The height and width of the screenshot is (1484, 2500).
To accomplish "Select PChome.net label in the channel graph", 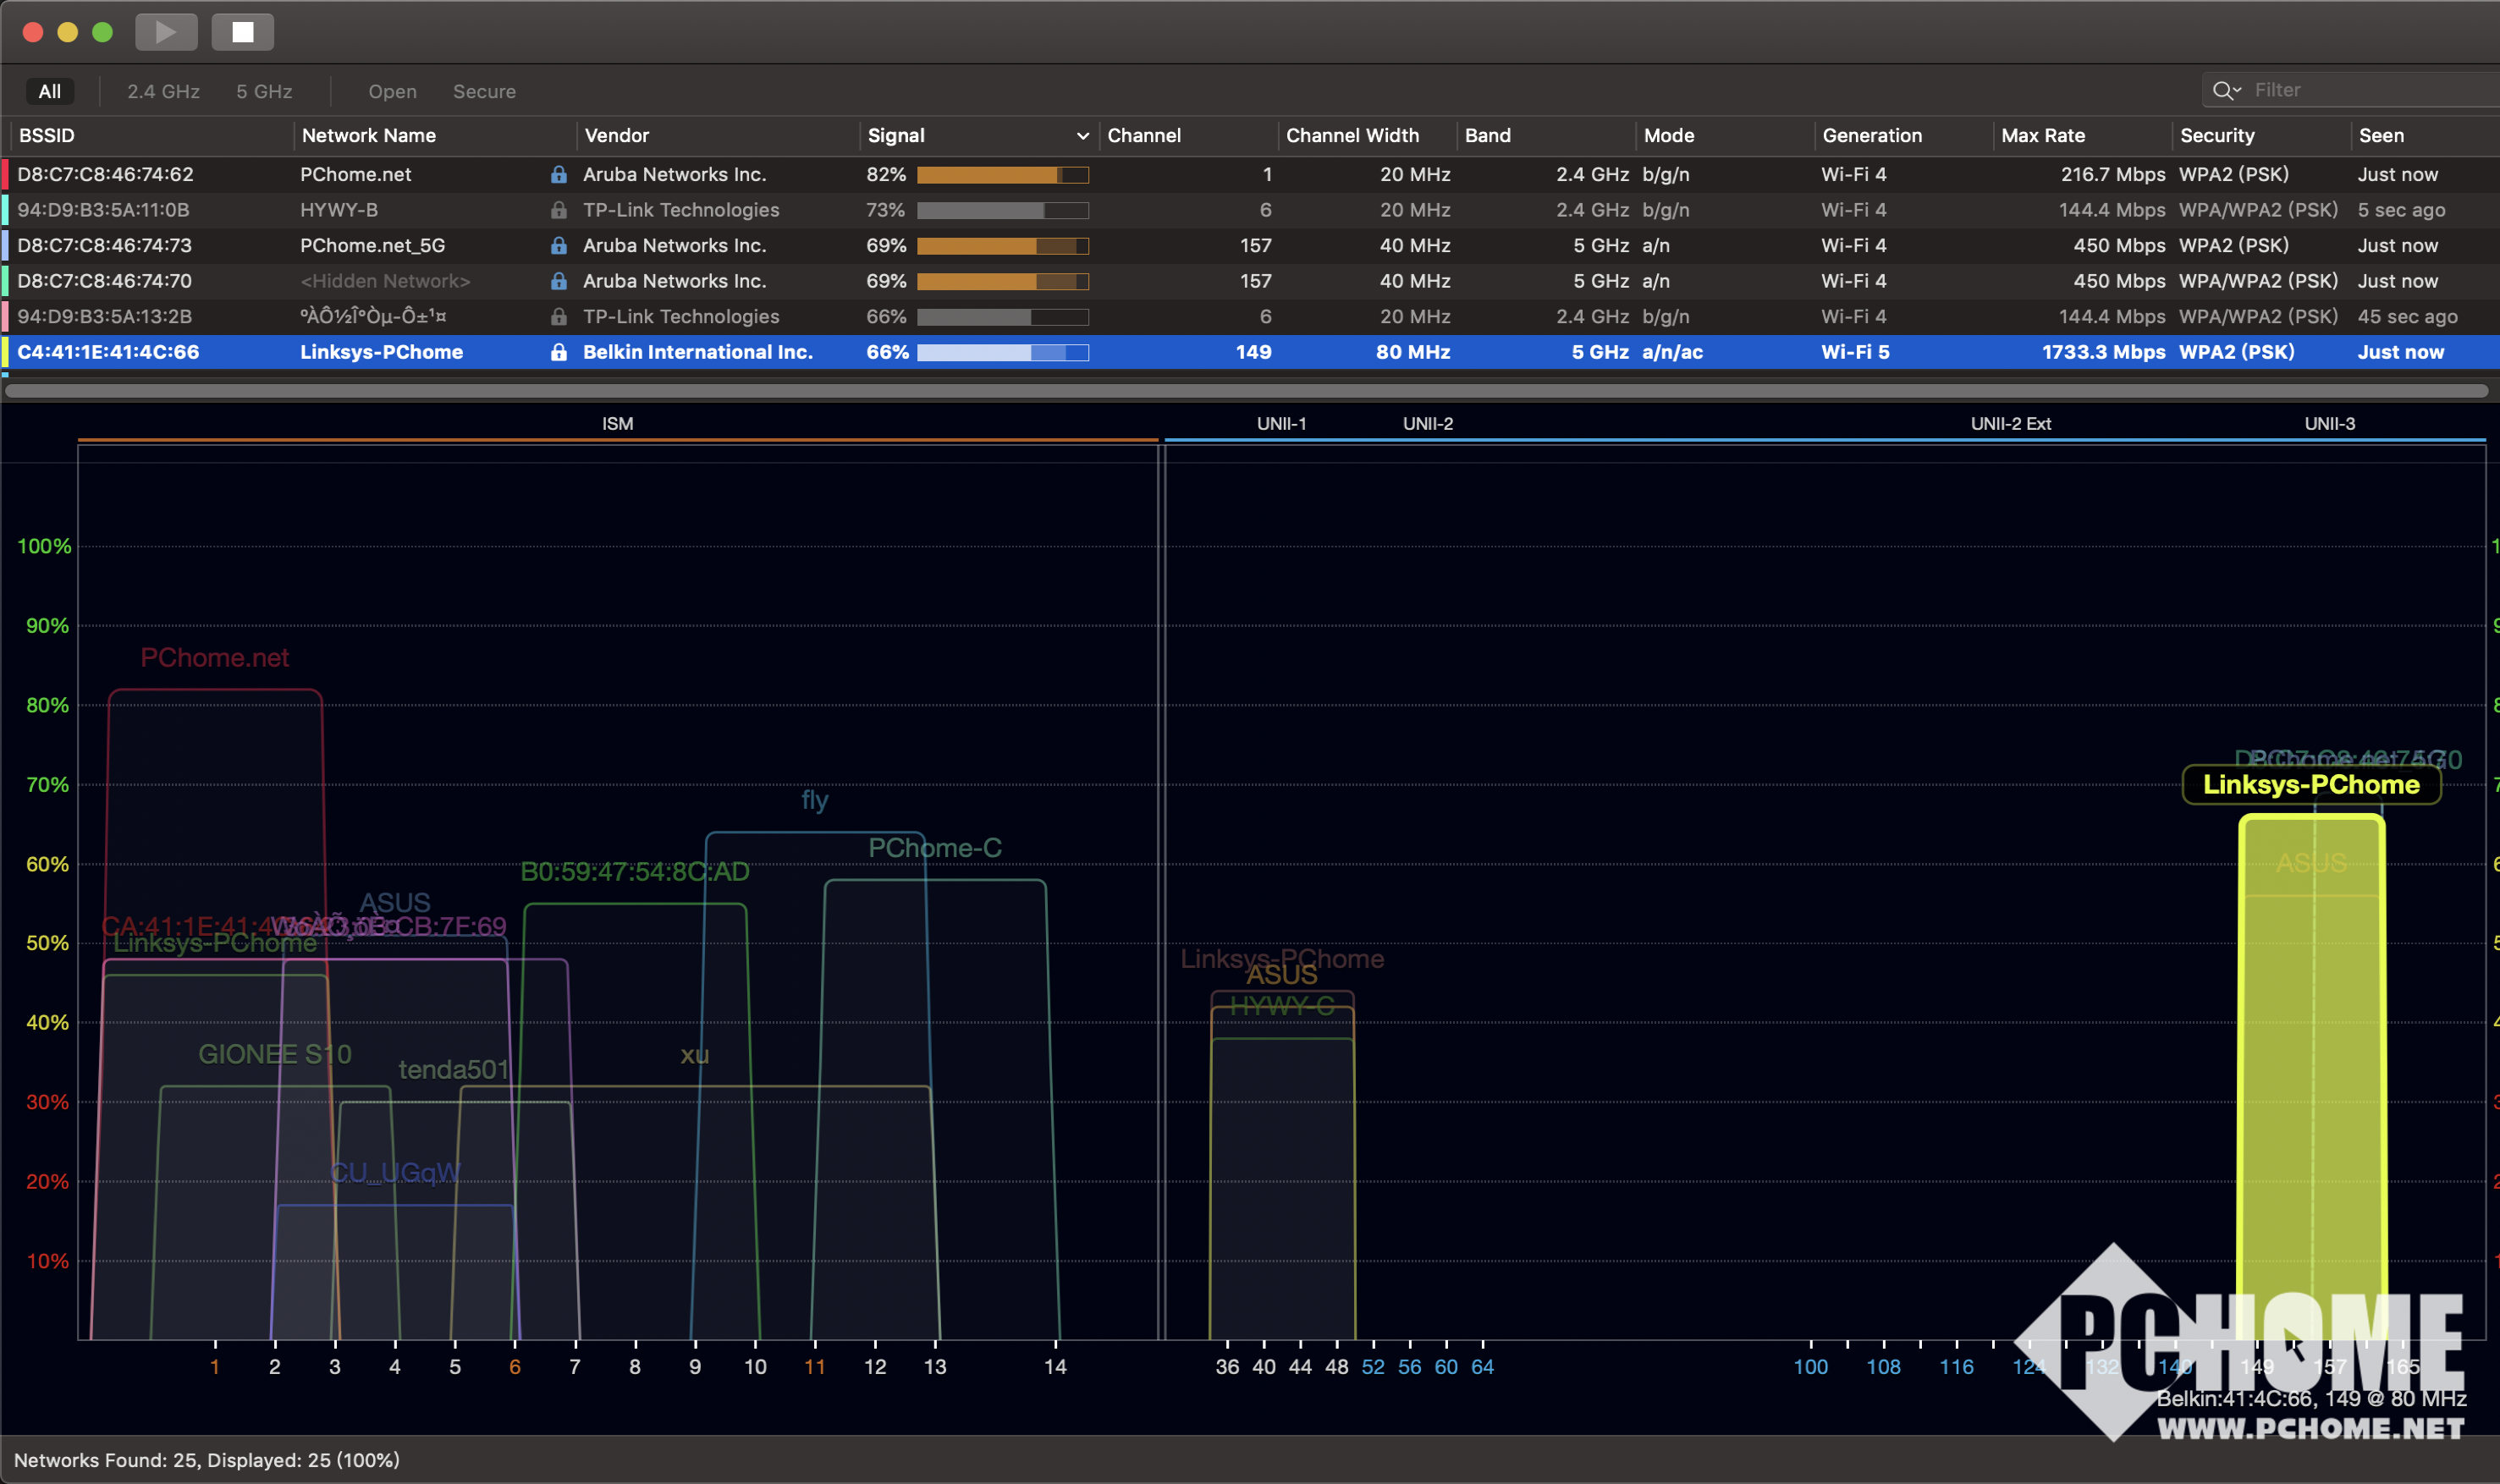I will (214, 658).
